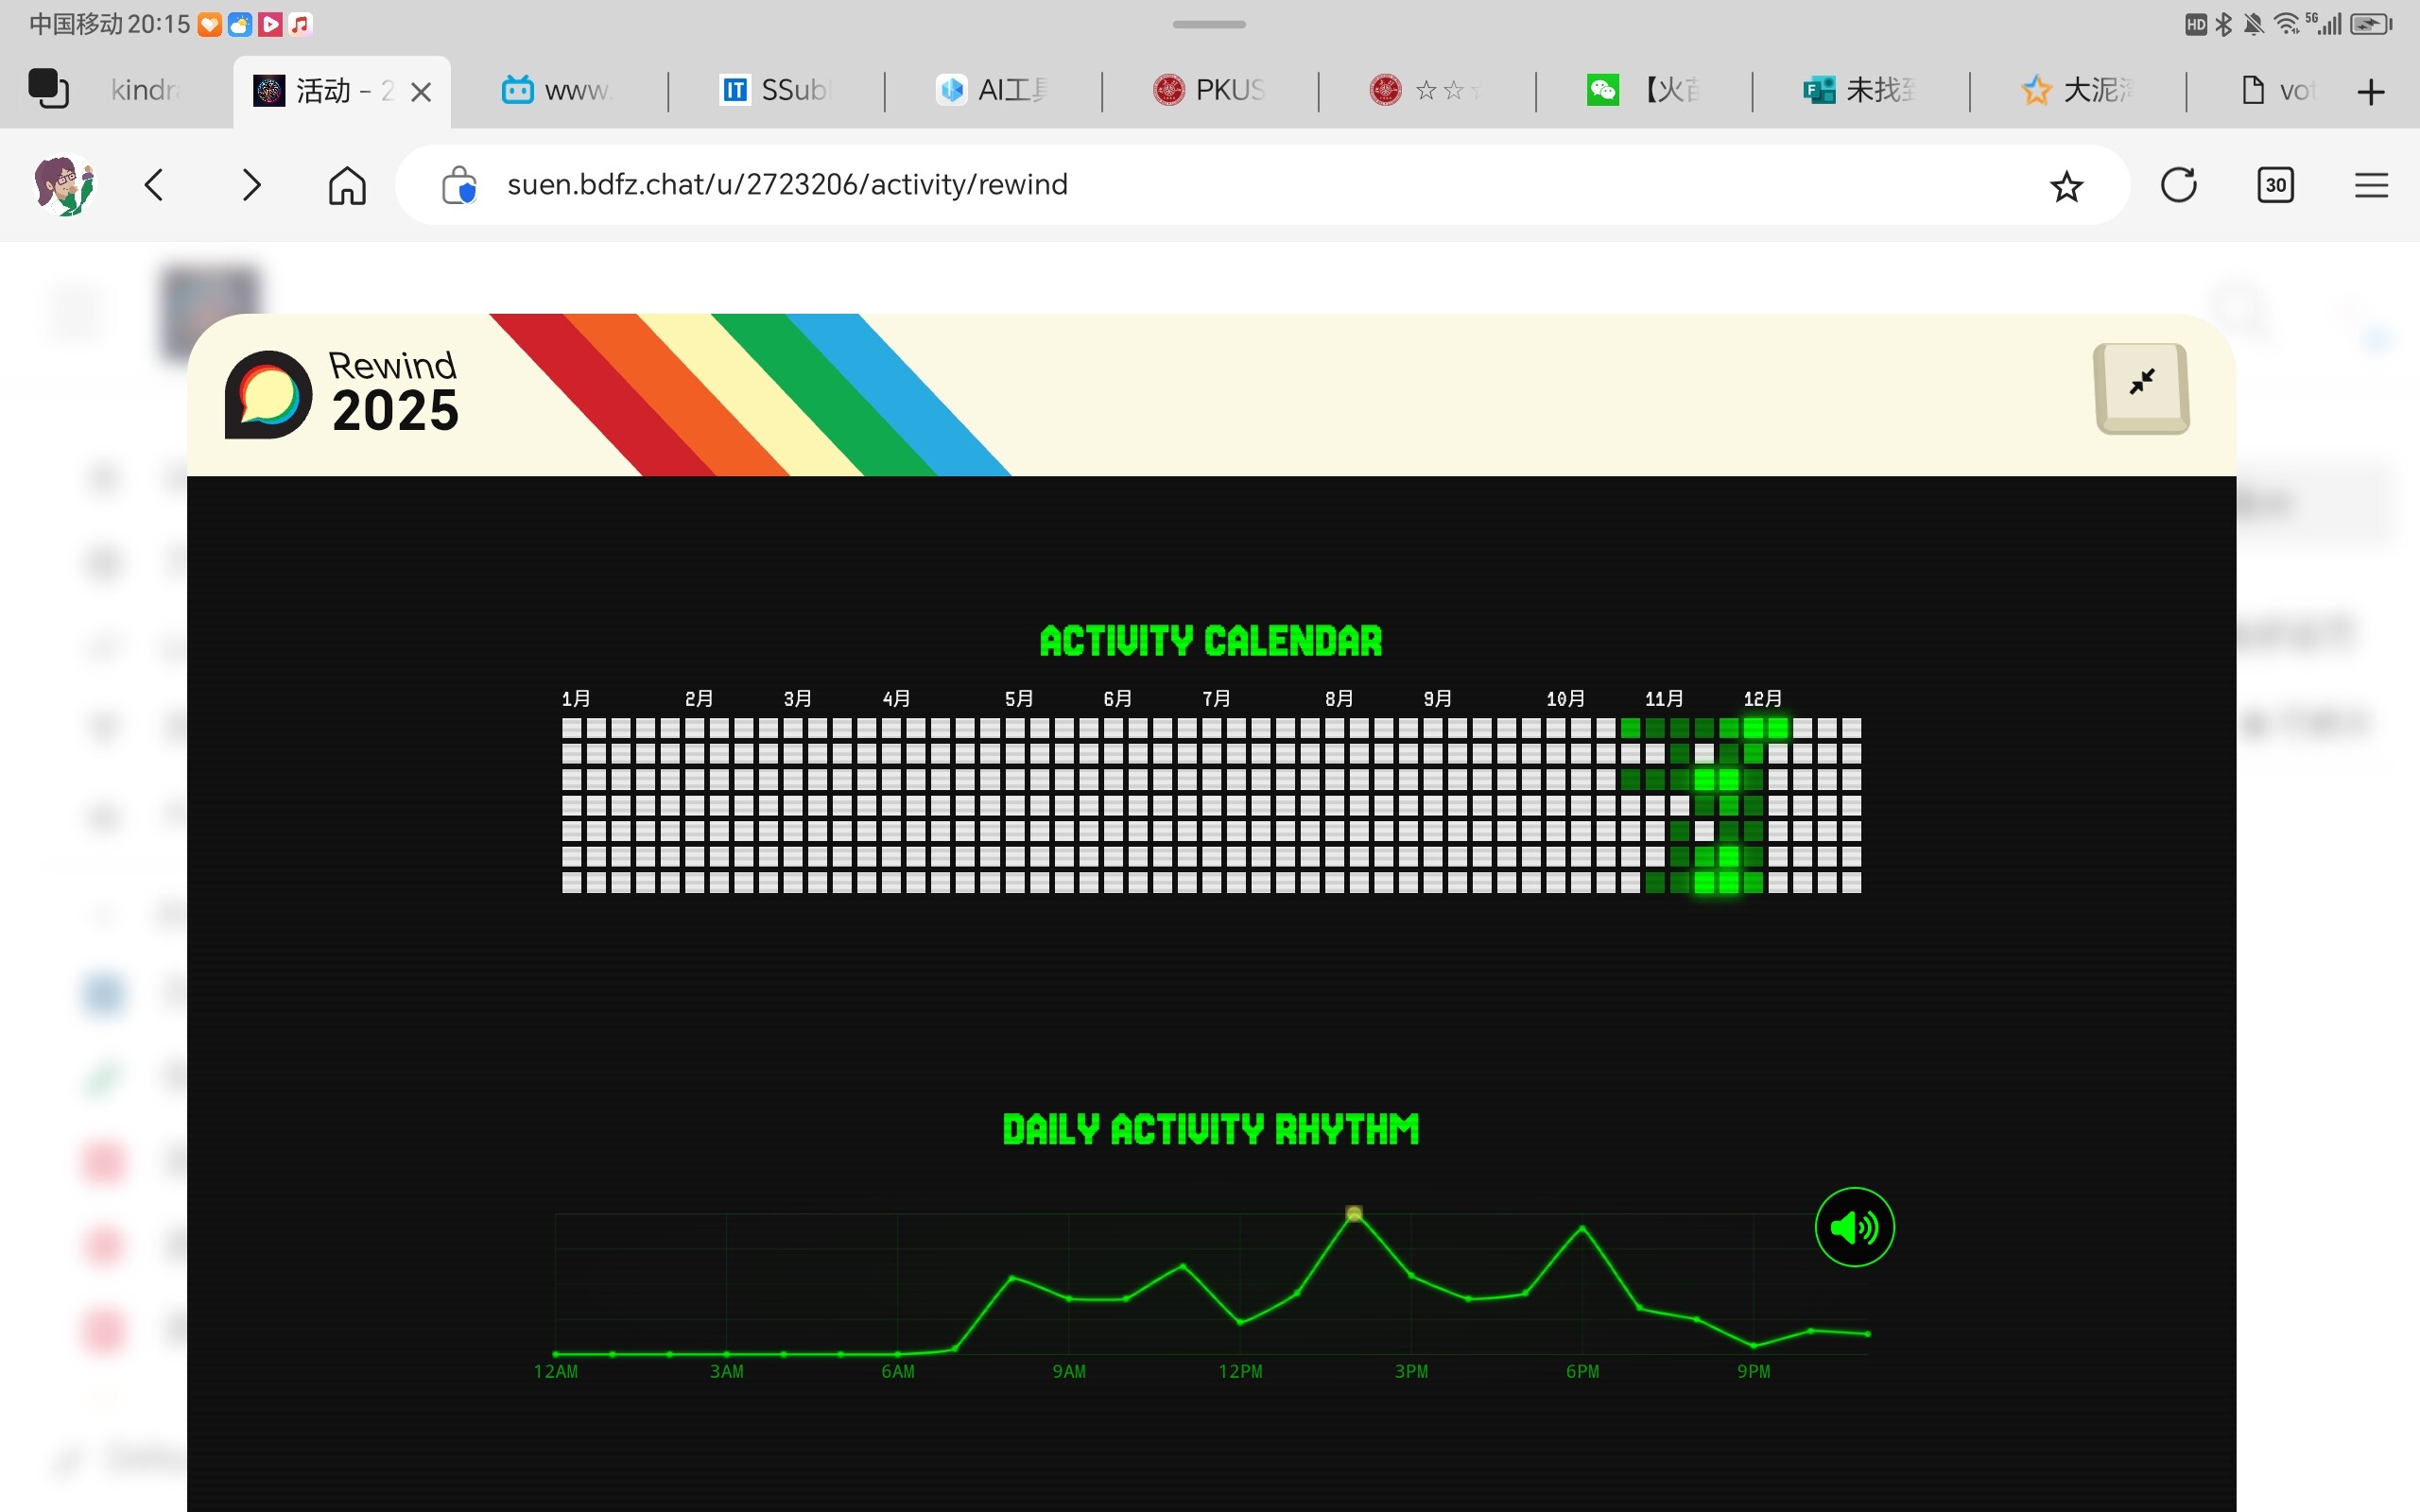Click the site security shield icon

[459, 185]
